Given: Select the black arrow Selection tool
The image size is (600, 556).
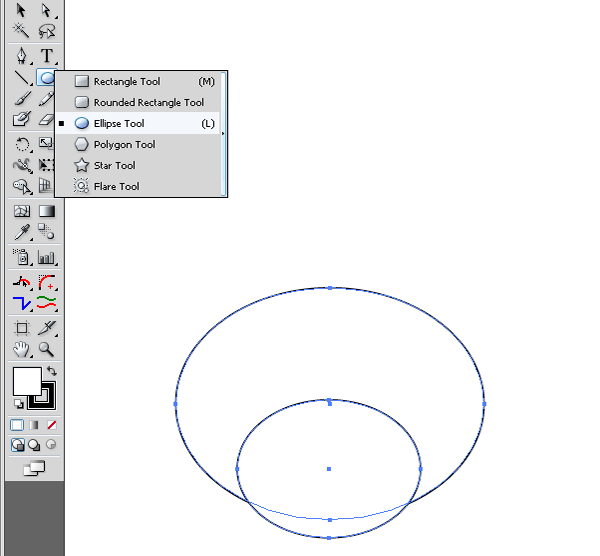Looking at the screenshot, I should click(21, 10).
